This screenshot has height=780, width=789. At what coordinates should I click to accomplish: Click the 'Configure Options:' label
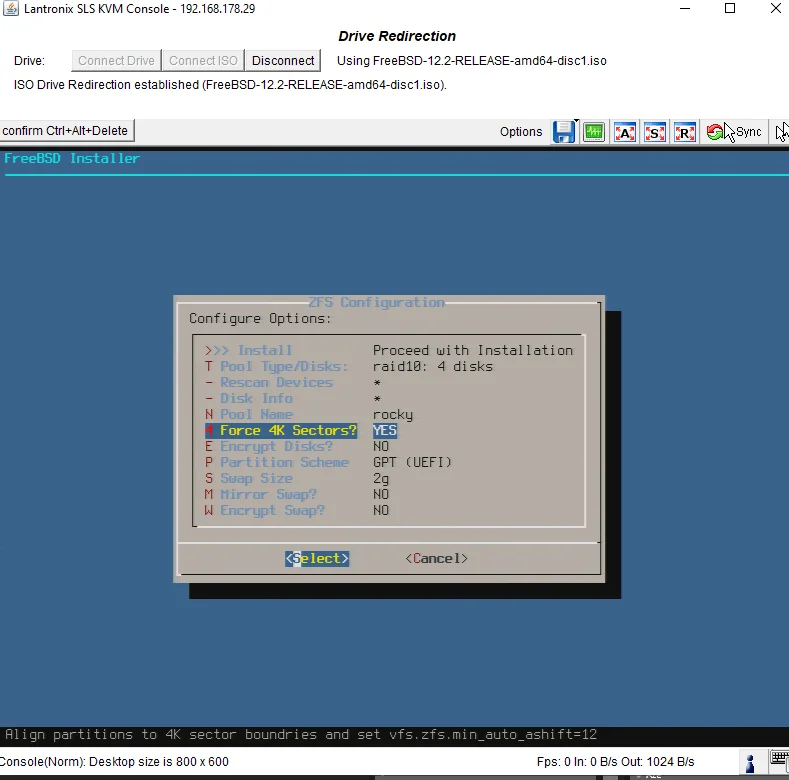(260, 319)
